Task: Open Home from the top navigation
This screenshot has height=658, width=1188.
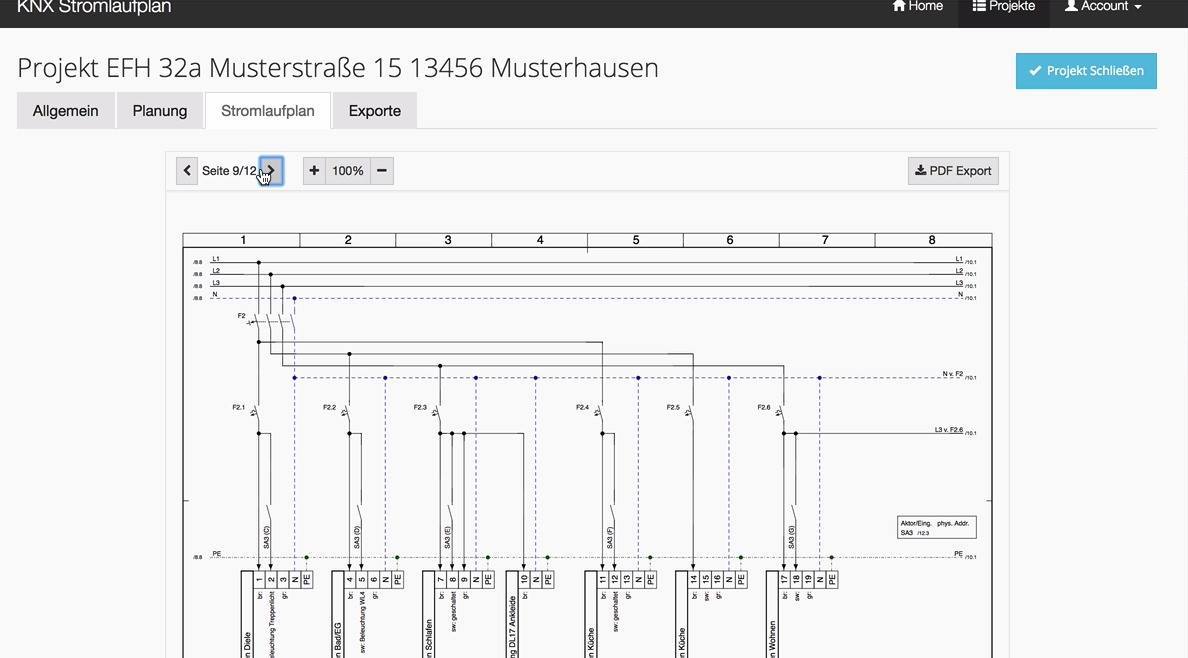Action: click(918, 7)
